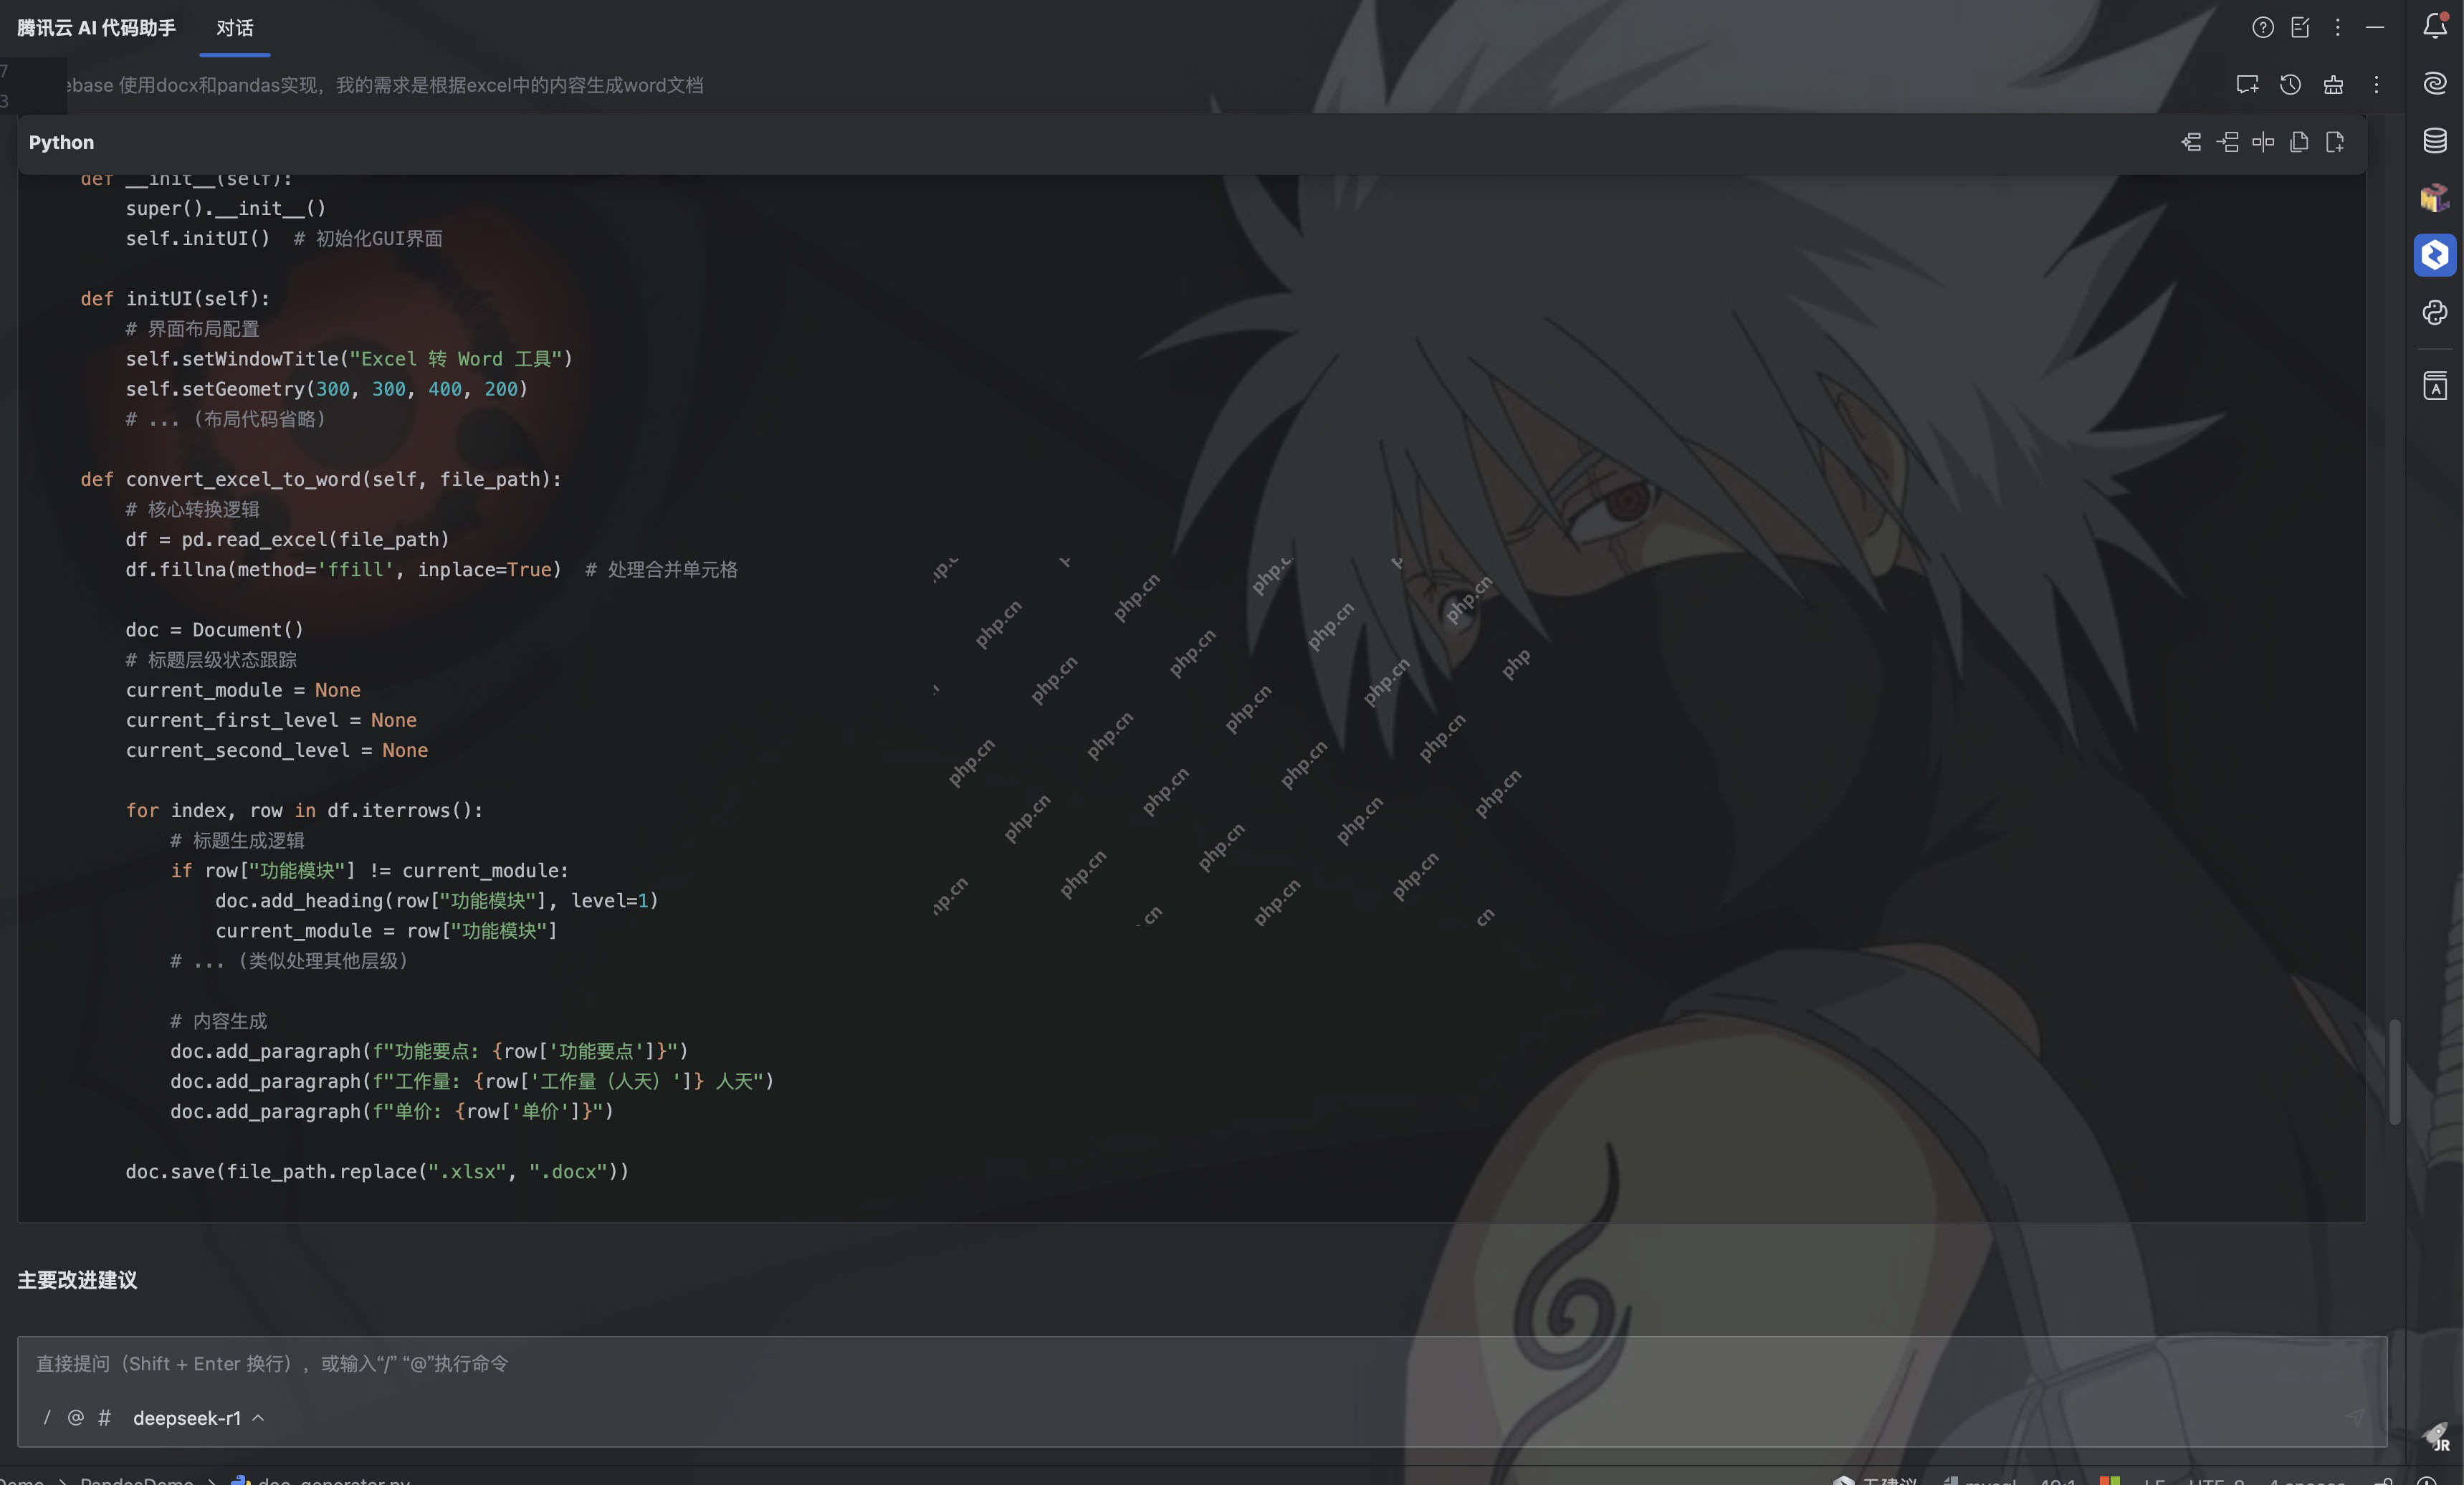Click the slash command shortcut

click(x=47, y=1418)
